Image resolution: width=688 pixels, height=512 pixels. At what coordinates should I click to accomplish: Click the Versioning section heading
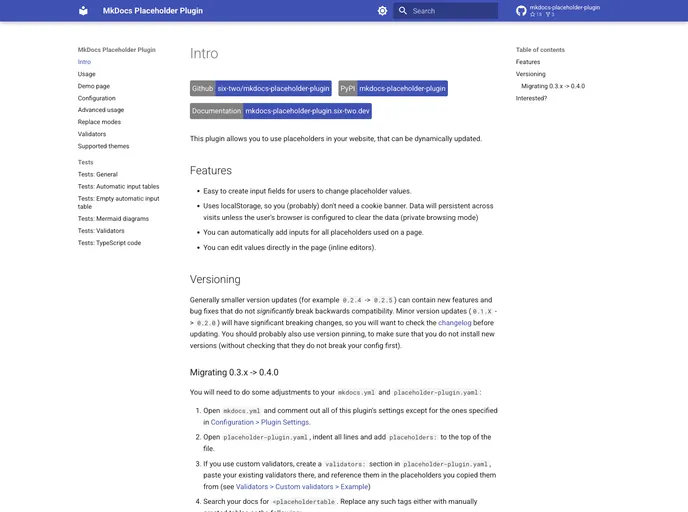click(215, 279)
